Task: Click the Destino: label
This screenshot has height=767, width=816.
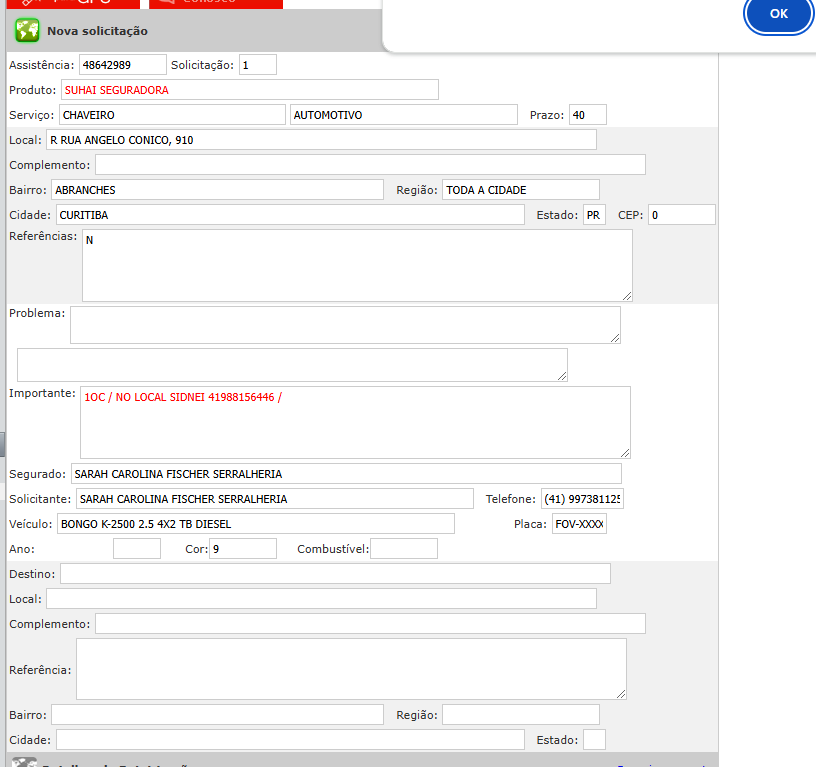Action: [x=32, y=574]
